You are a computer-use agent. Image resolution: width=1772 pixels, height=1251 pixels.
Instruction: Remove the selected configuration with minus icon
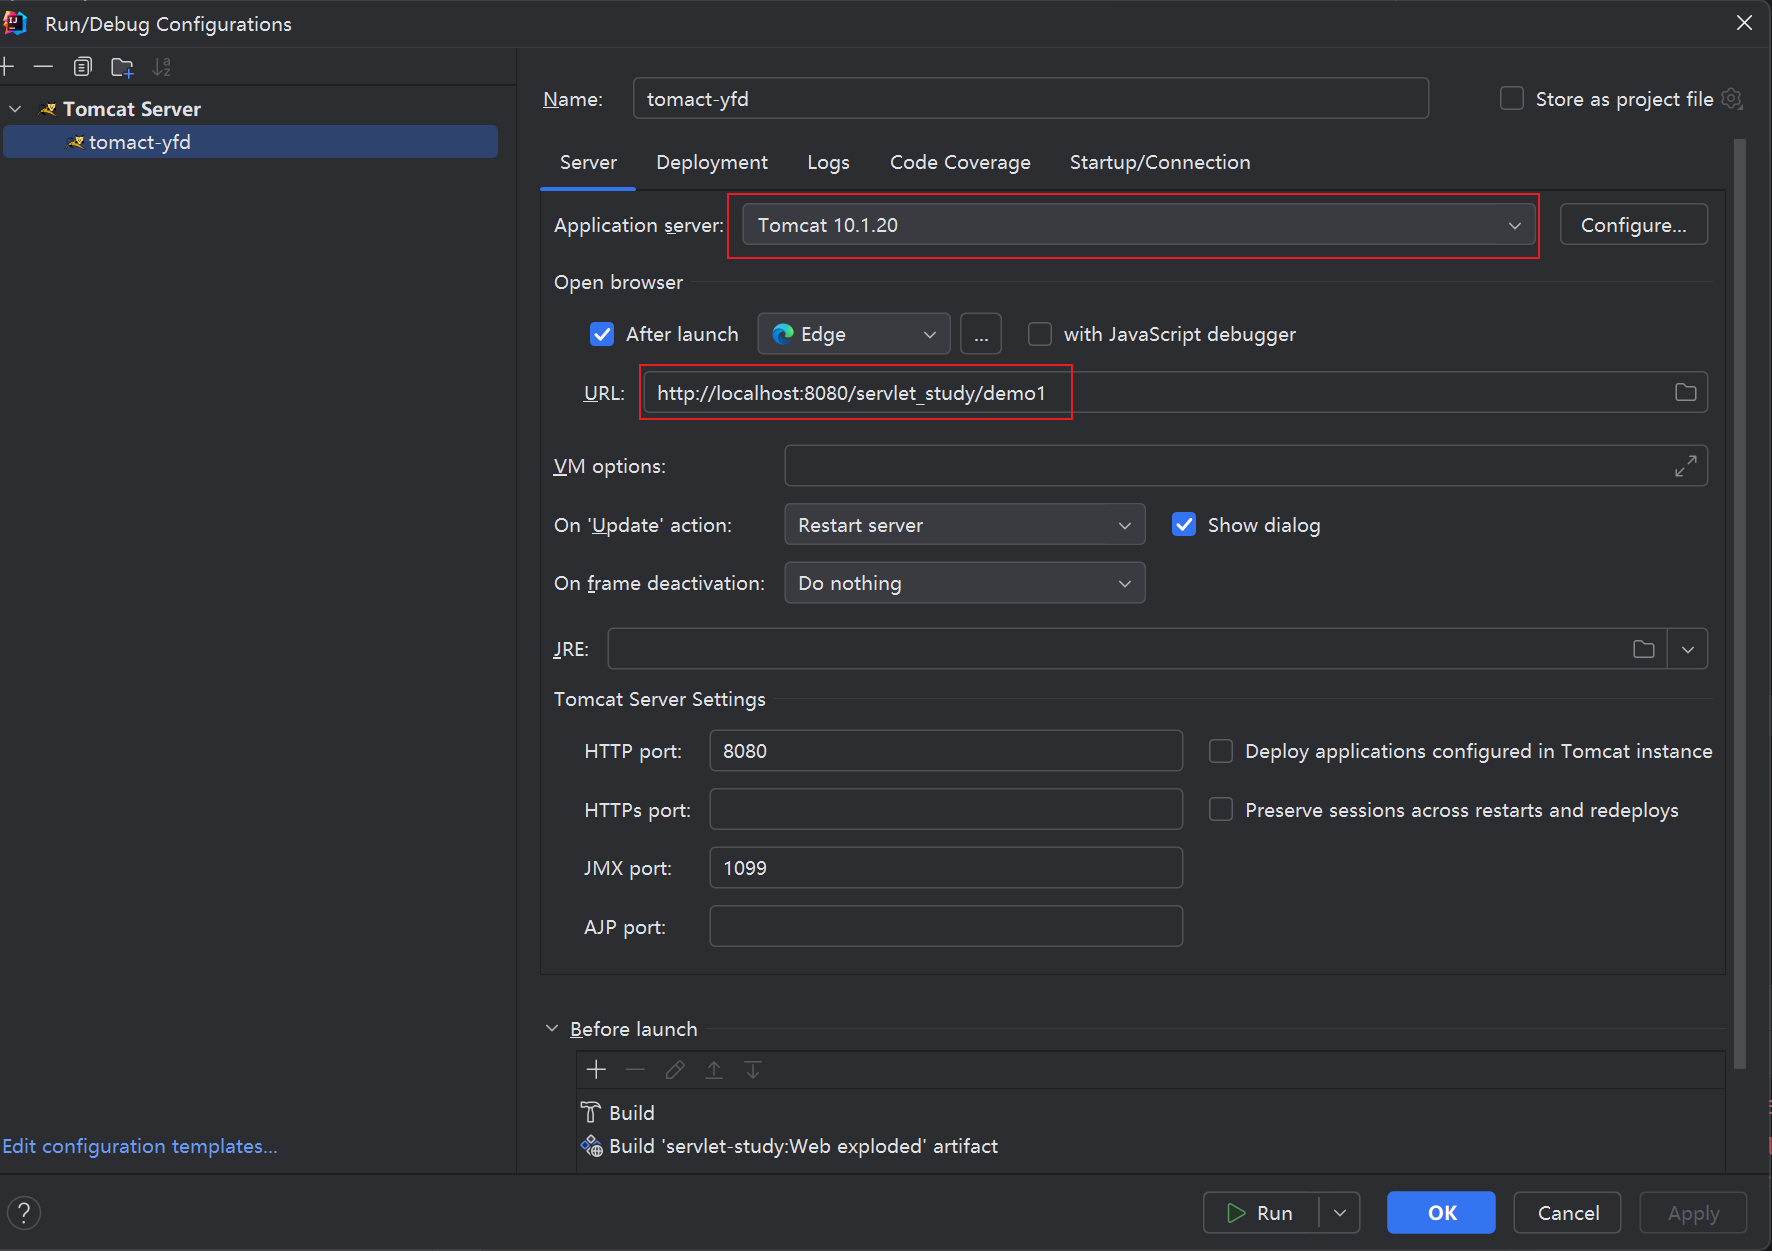[x=43, y=67]
